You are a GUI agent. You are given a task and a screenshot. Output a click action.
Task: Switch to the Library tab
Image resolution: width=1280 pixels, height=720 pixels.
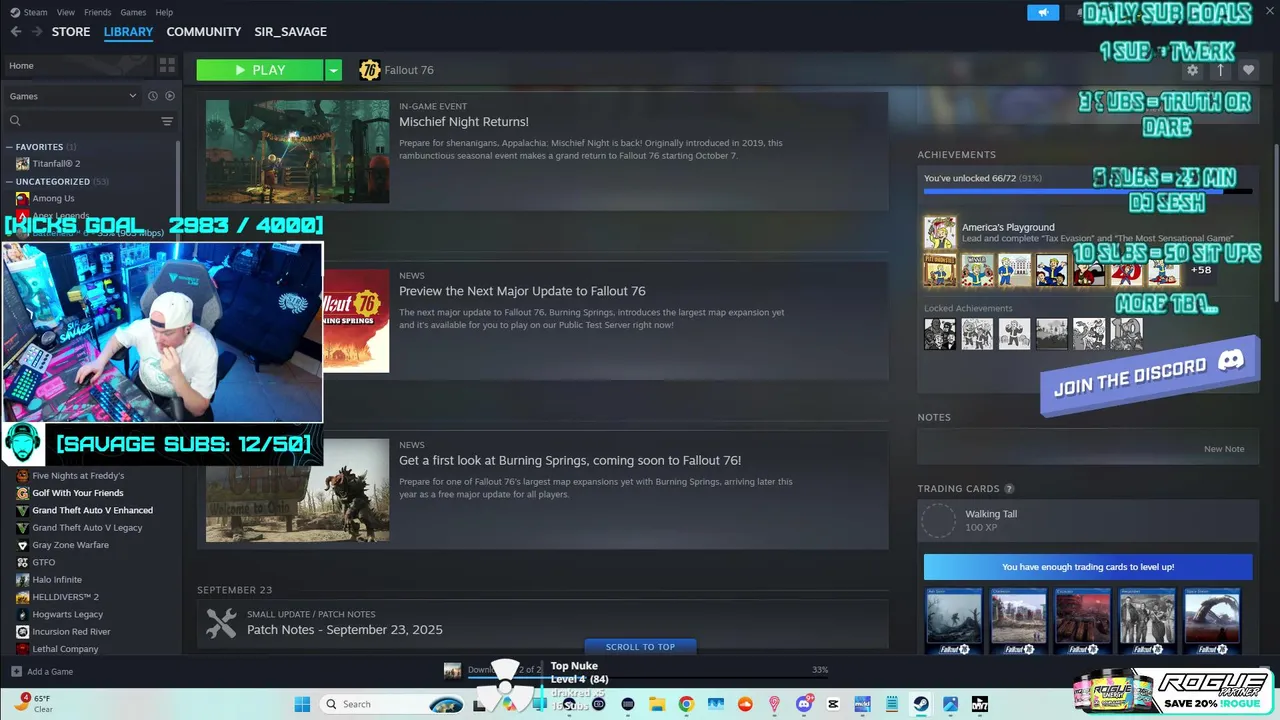point(128,32)
